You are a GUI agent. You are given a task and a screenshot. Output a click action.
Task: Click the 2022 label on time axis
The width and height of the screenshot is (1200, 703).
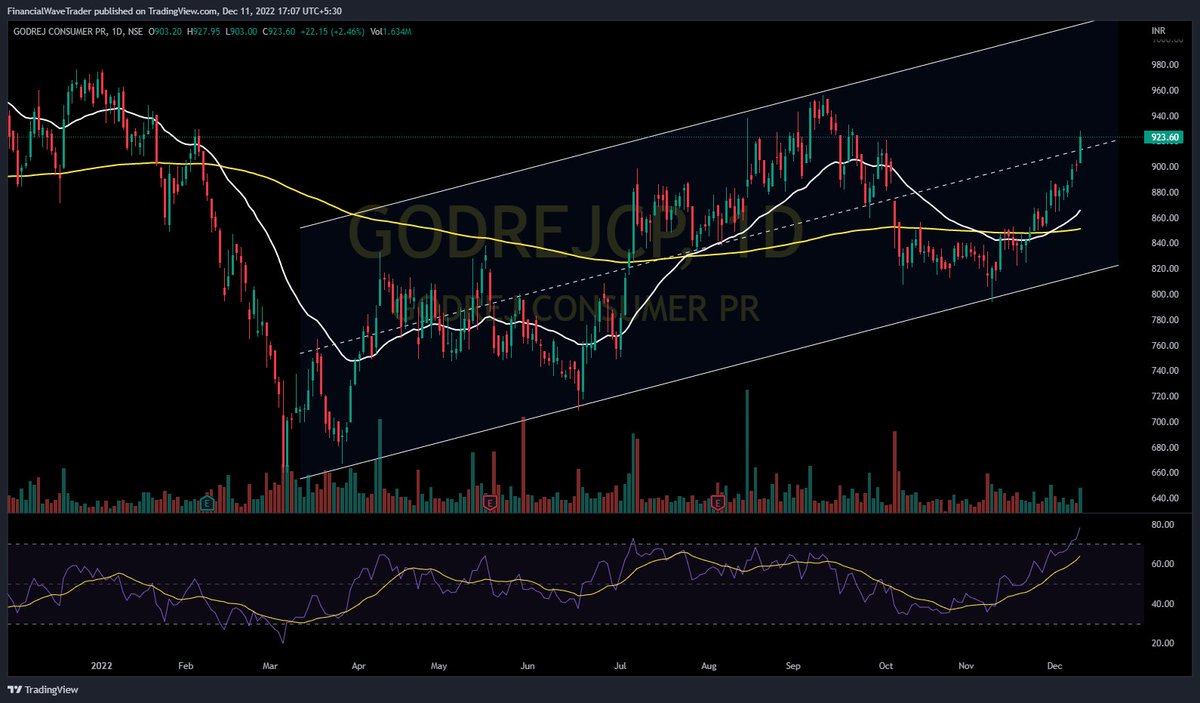click(101, 664)
